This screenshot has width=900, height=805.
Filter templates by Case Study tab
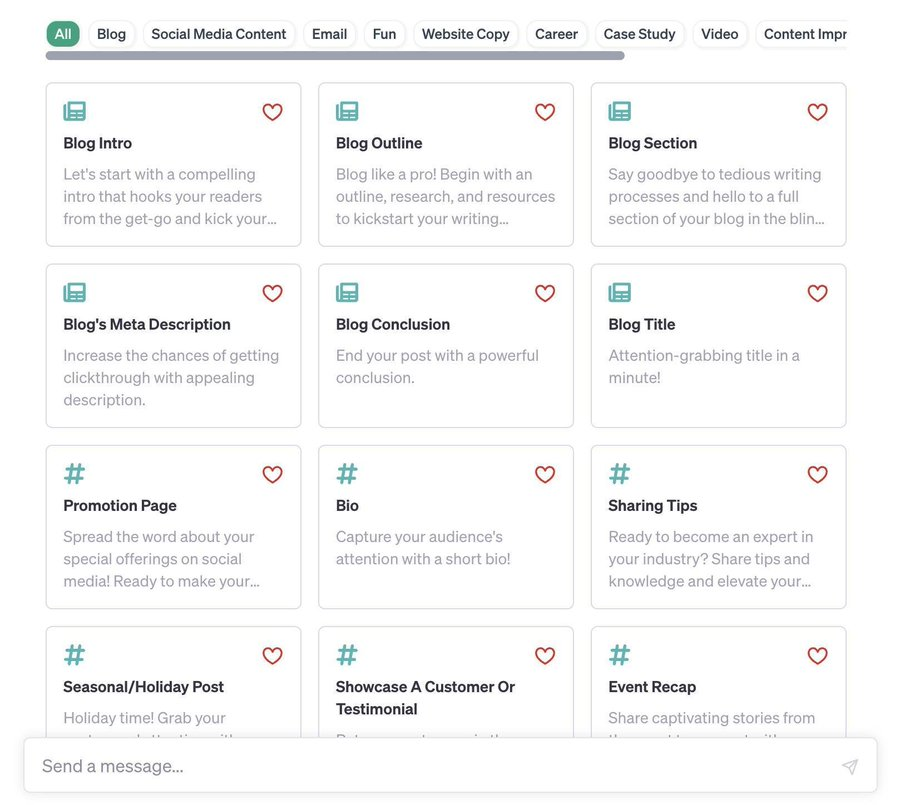(x=639, y=34)
